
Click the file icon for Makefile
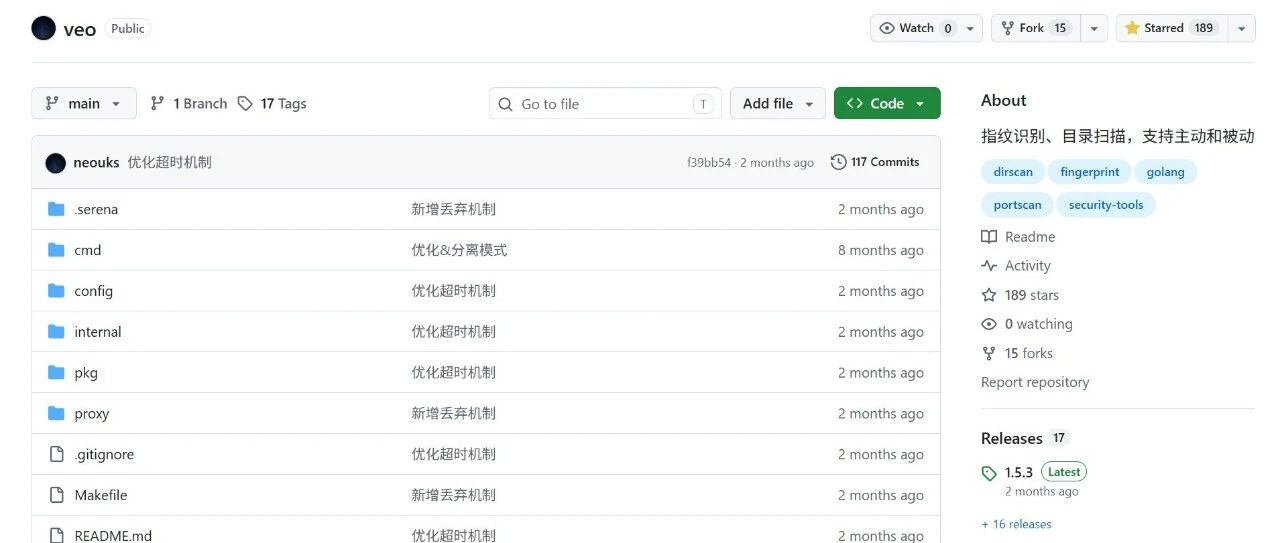coord(56,495)
